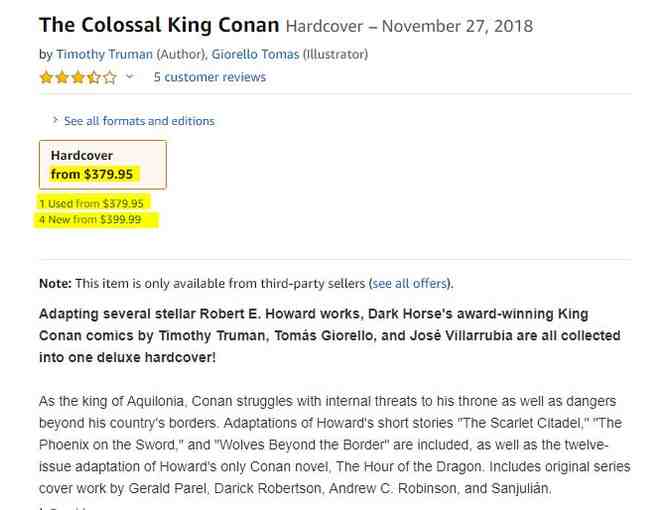Open the 1 Used from $379.95 offer
This screenshot has width=672, height=510.
coord(91,203)
